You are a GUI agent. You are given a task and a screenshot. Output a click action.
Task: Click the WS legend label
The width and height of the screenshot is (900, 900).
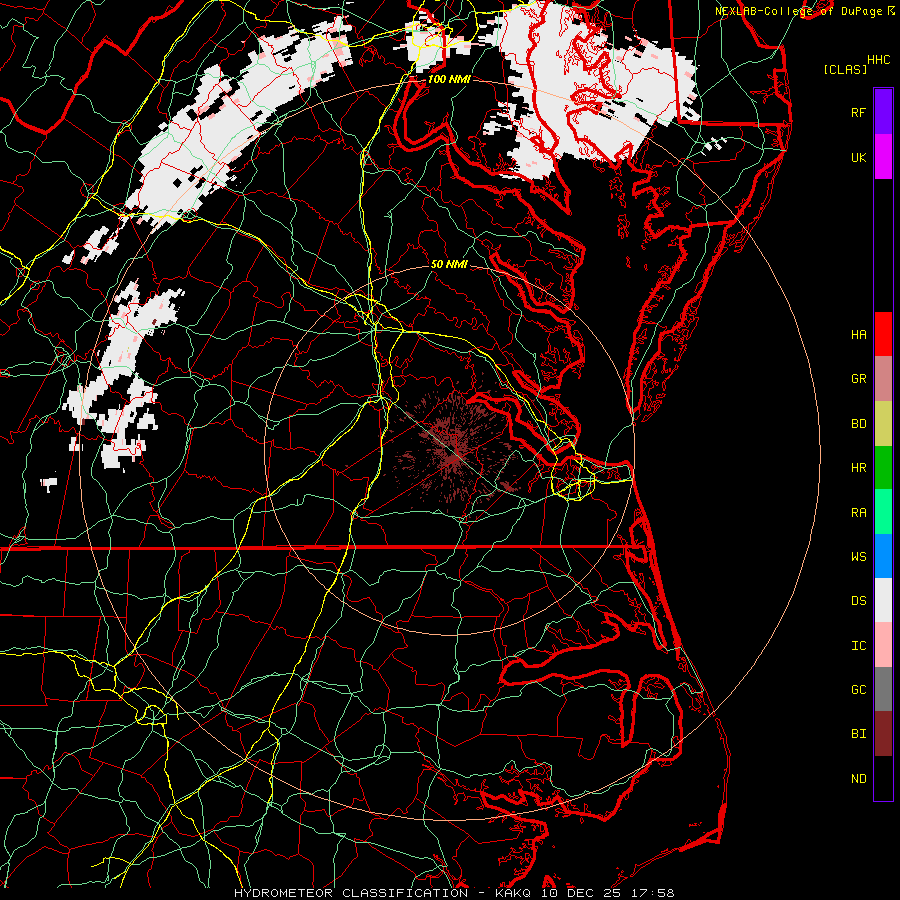click(x=858, y=557)
